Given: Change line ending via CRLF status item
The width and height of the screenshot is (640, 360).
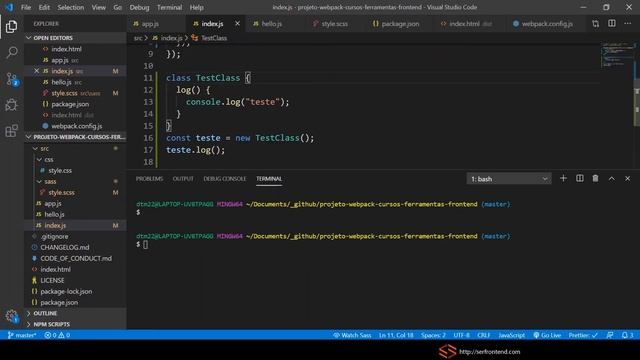Looking at the screenshot, I should point(484,335).
